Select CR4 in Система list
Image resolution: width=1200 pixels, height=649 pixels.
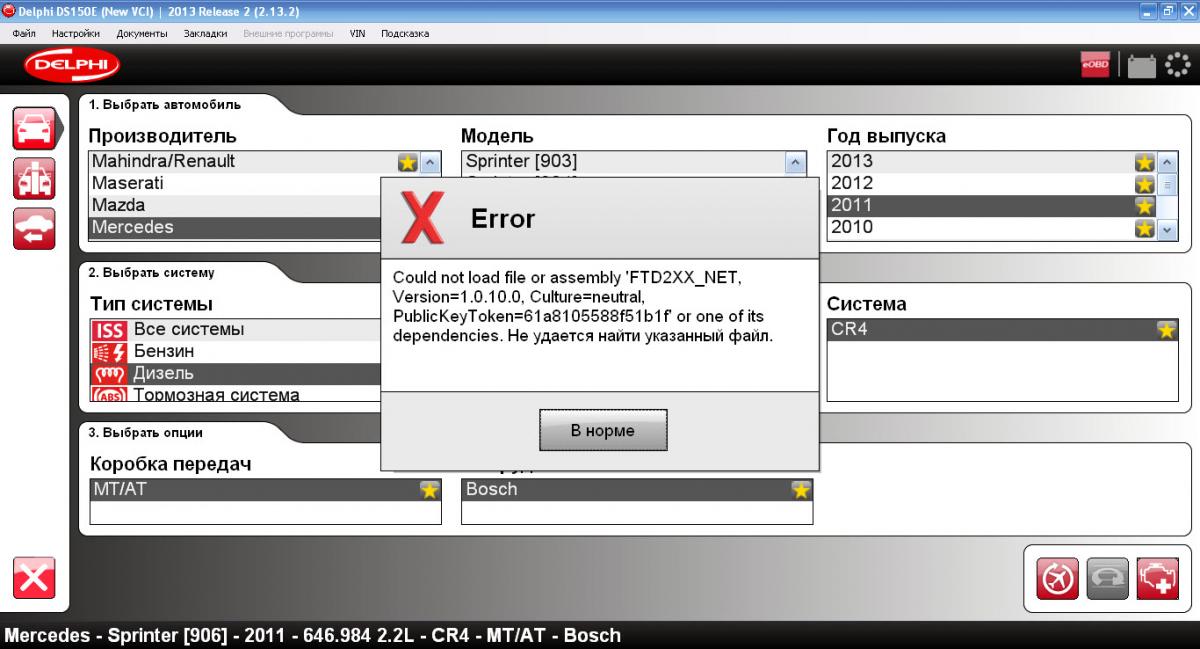(x=1003, y=329)
